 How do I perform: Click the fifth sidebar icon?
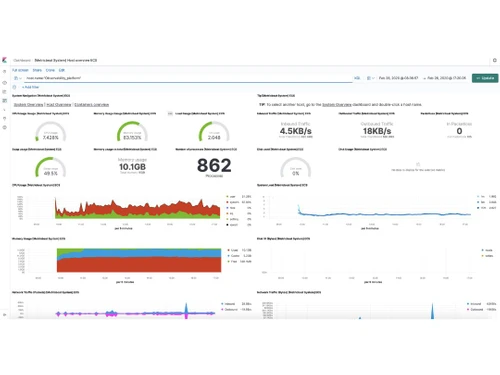tap(4, 109)
